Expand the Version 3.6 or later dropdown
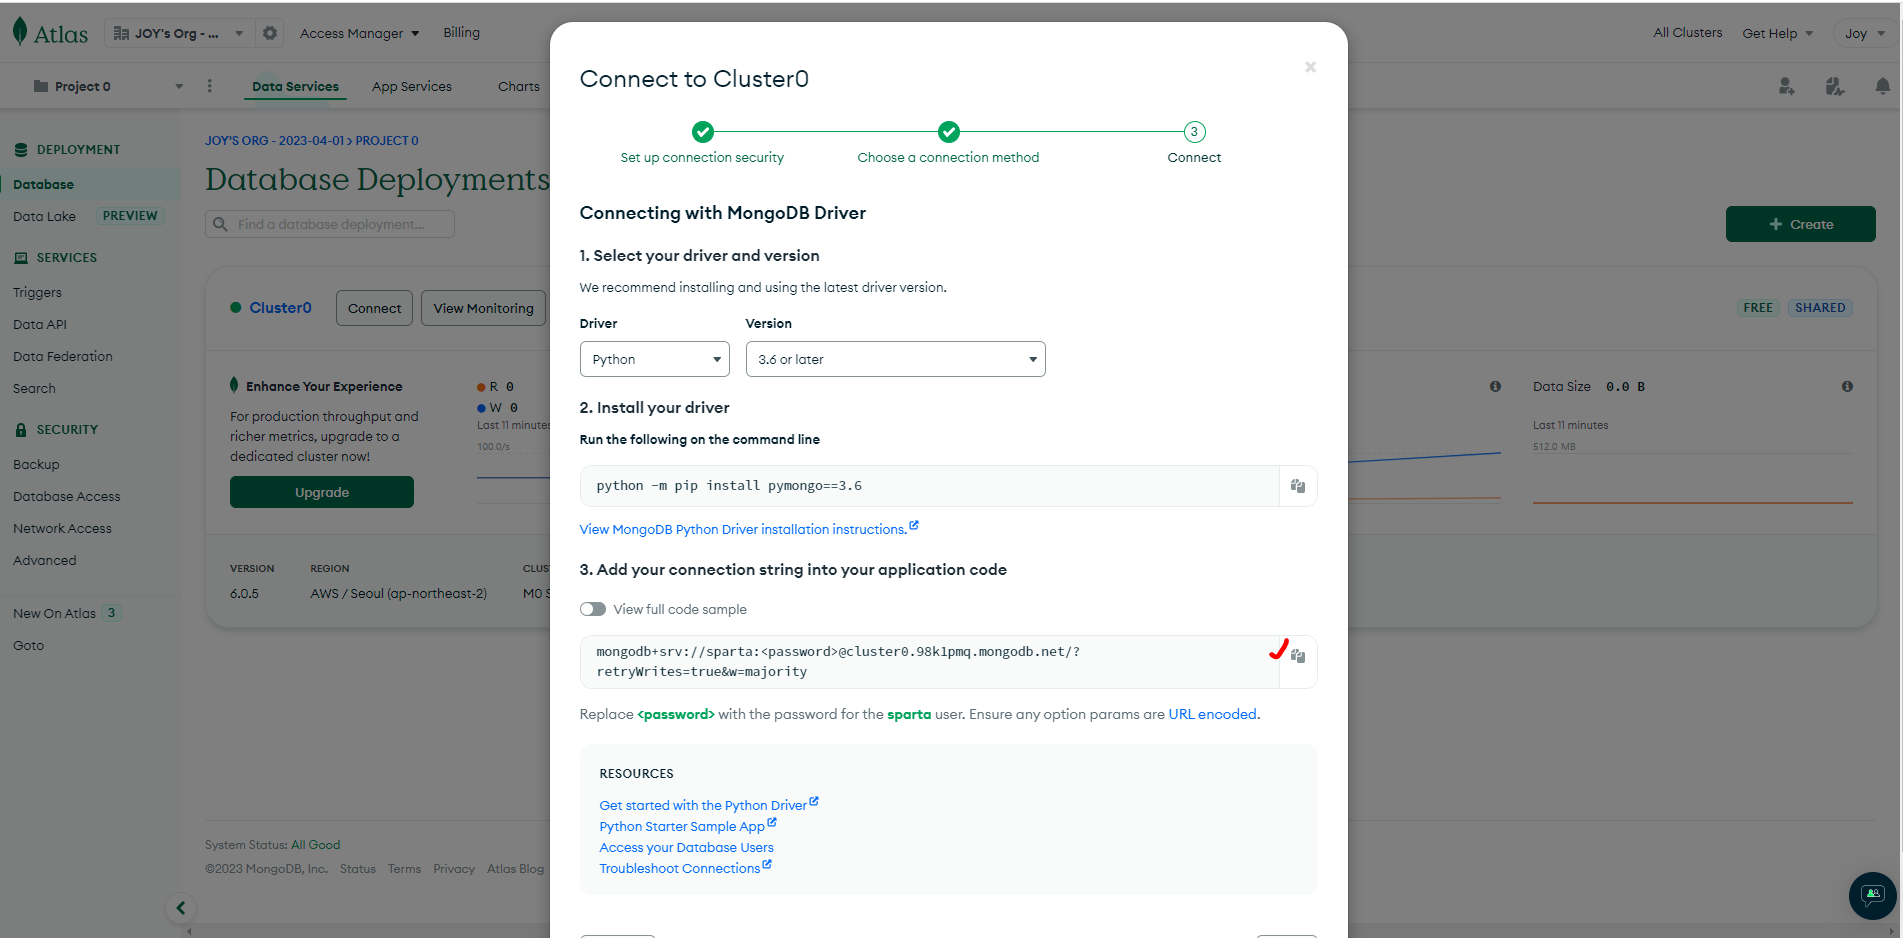The image size is (1903, 938). 896,359
